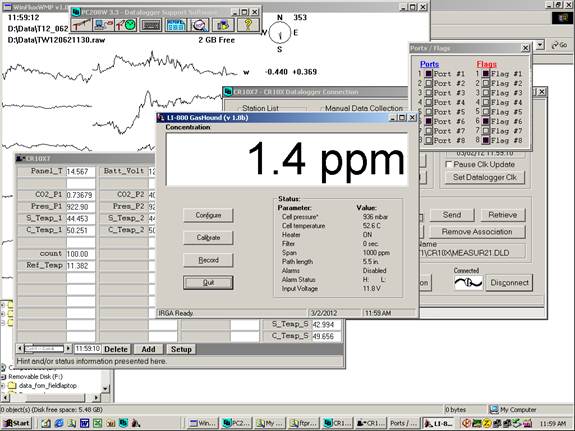Click the Set Datalogger Clk button
Image resolution: width=575 pixels, height=431 pixels.
point(484,177)
